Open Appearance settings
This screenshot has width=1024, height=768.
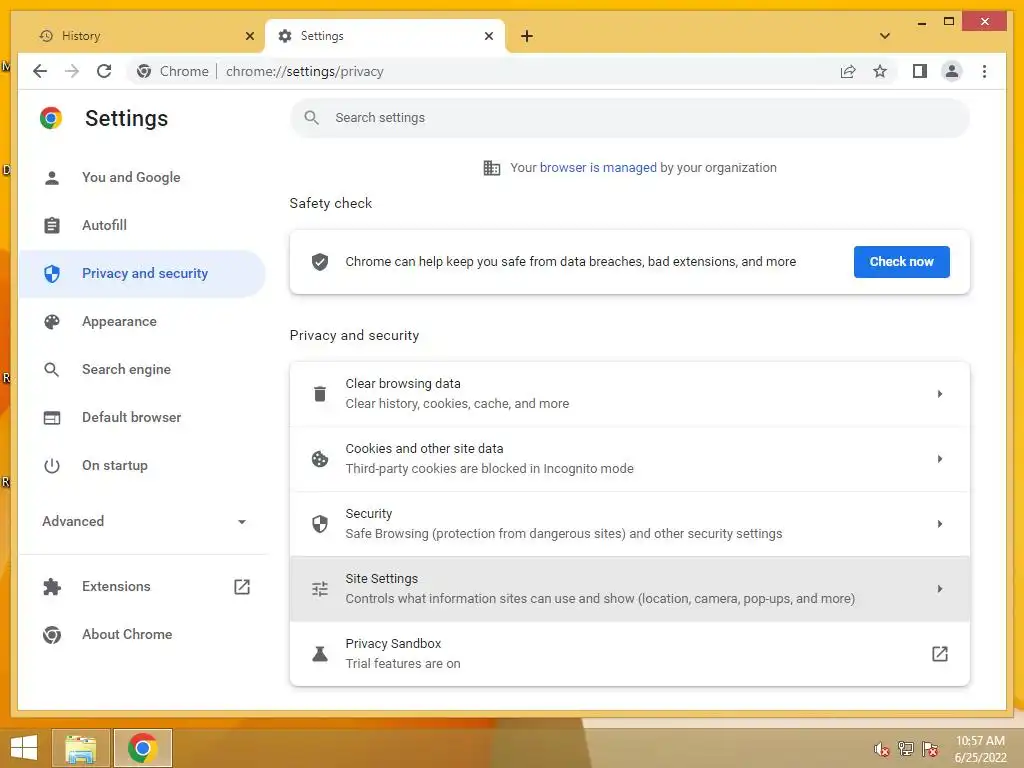coord(142,321)
